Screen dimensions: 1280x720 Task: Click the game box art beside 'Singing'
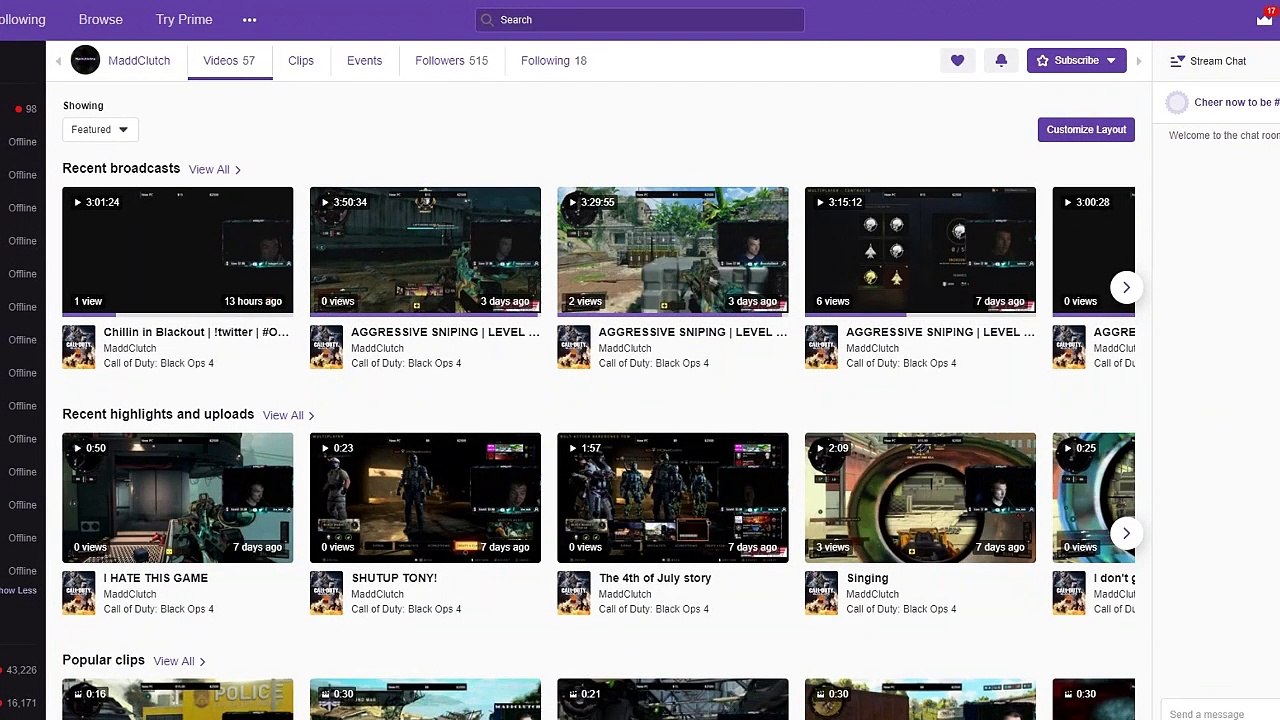coord(821,593)
